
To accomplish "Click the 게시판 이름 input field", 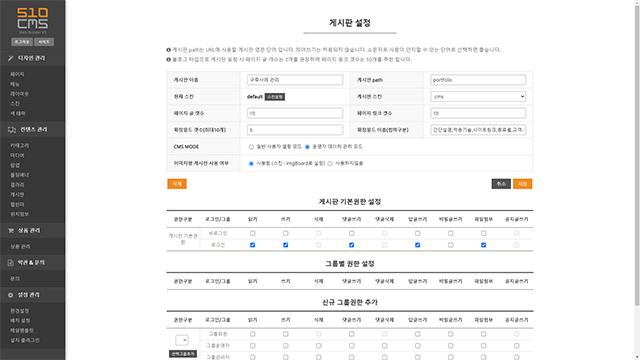I will coord(295,80).
